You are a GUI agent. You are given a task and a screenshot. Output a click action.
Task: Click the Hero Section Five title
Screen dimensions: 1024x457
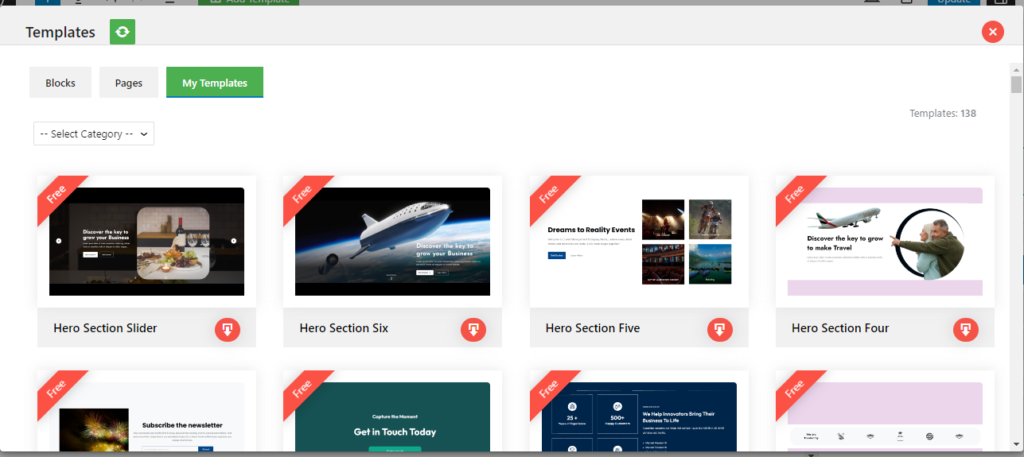pyautogui.click(x=593, y=328)
